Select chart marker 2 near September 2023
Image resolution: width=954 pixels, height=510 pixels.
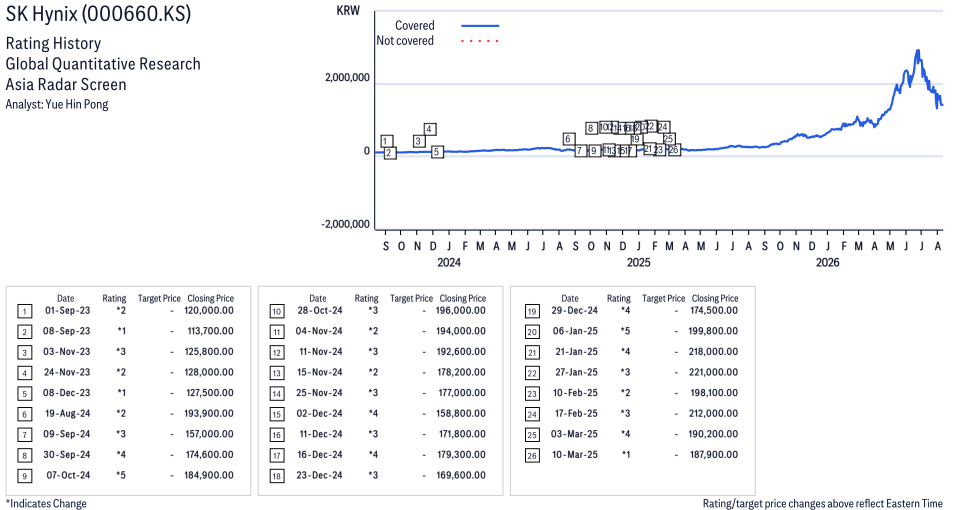click(390, 153)
